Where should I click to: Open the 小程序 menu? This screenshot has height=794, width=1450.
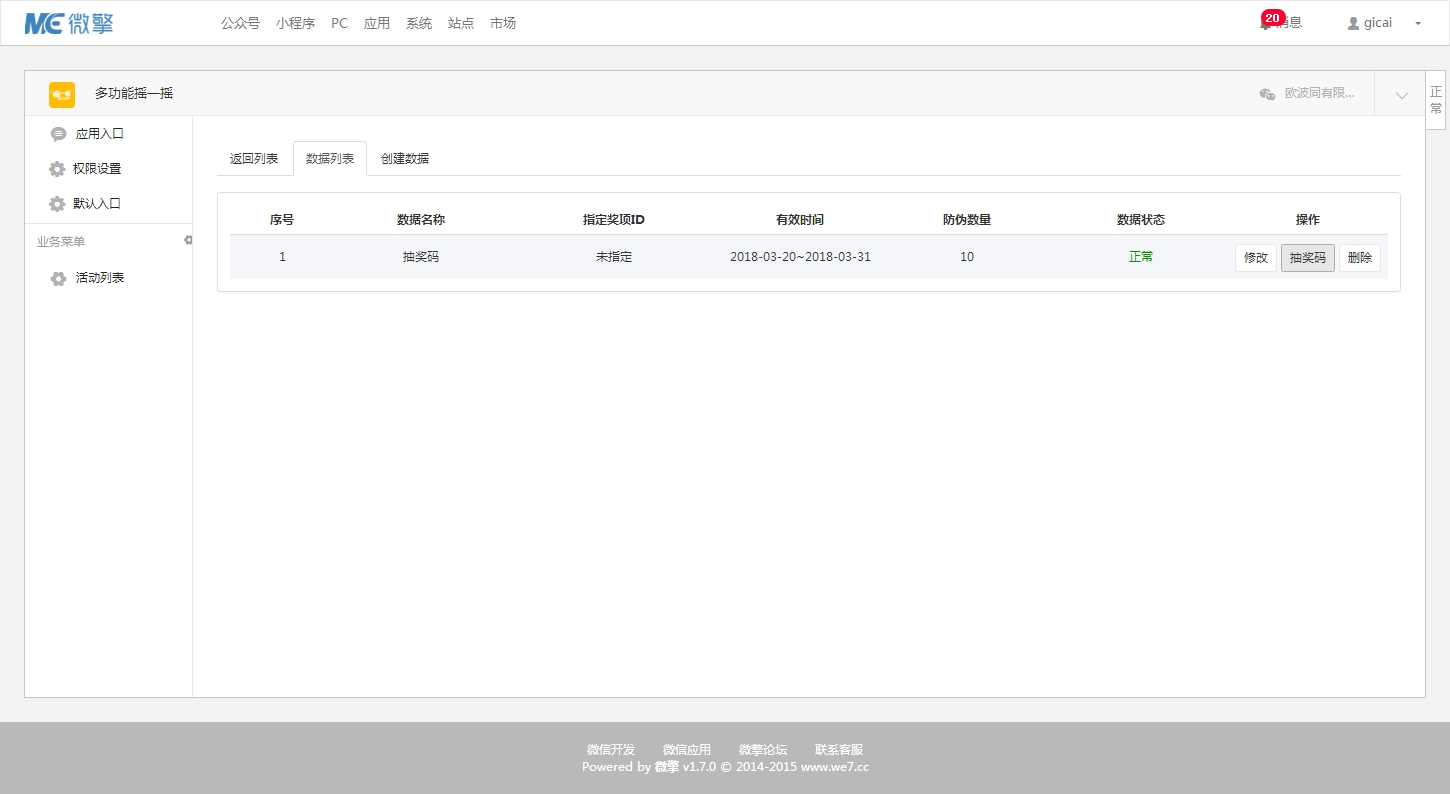click(x=295, y=23)
